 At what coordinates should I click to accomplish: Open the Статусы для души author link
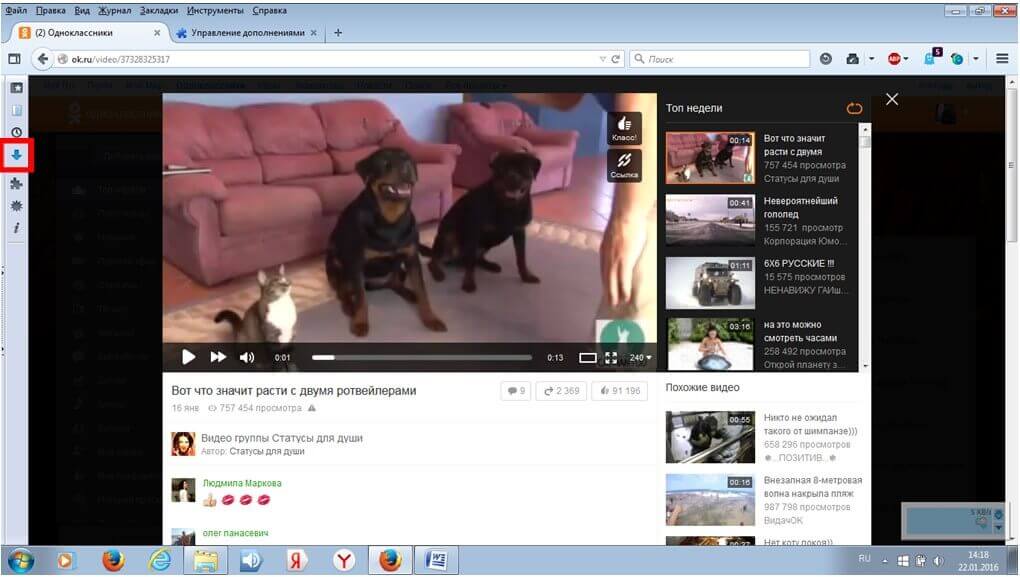point(267,451)
